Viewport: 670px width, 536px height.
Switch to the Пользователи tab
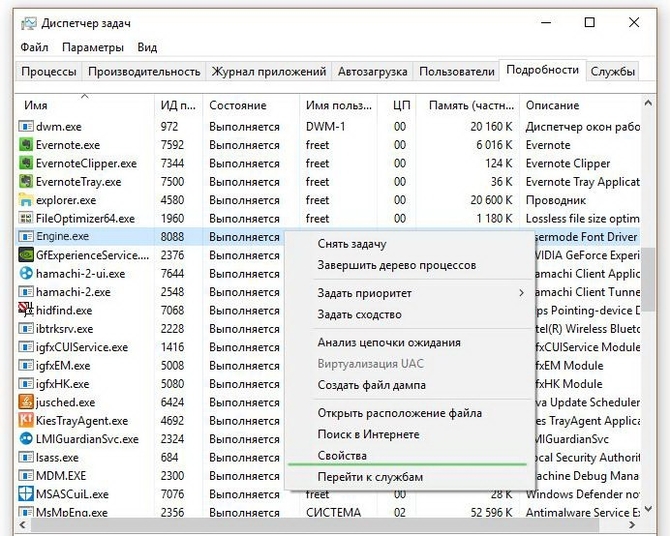456,71
